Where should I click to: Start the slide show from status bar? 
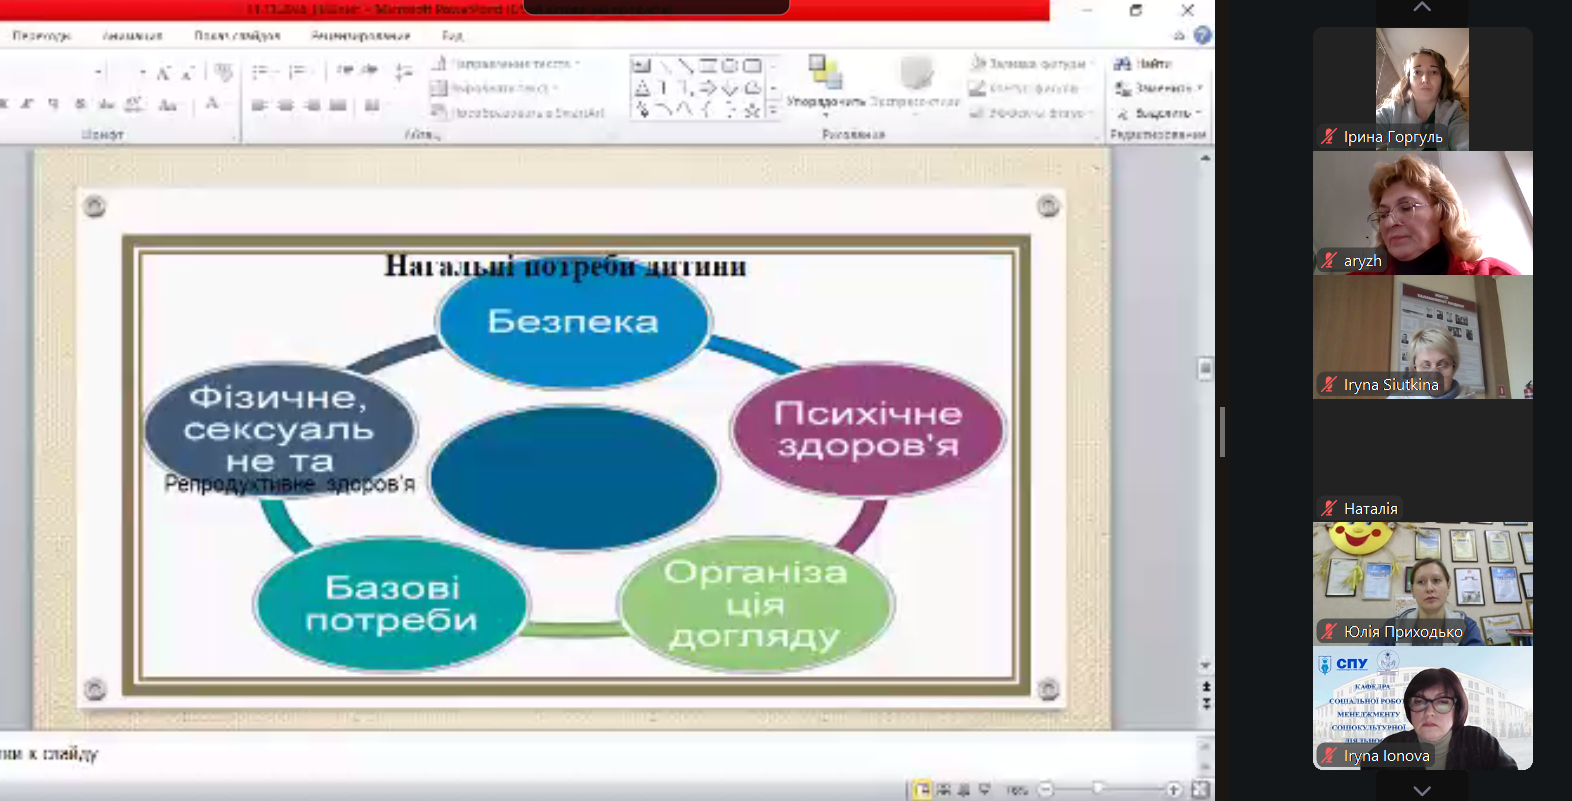tap(985, 790)
